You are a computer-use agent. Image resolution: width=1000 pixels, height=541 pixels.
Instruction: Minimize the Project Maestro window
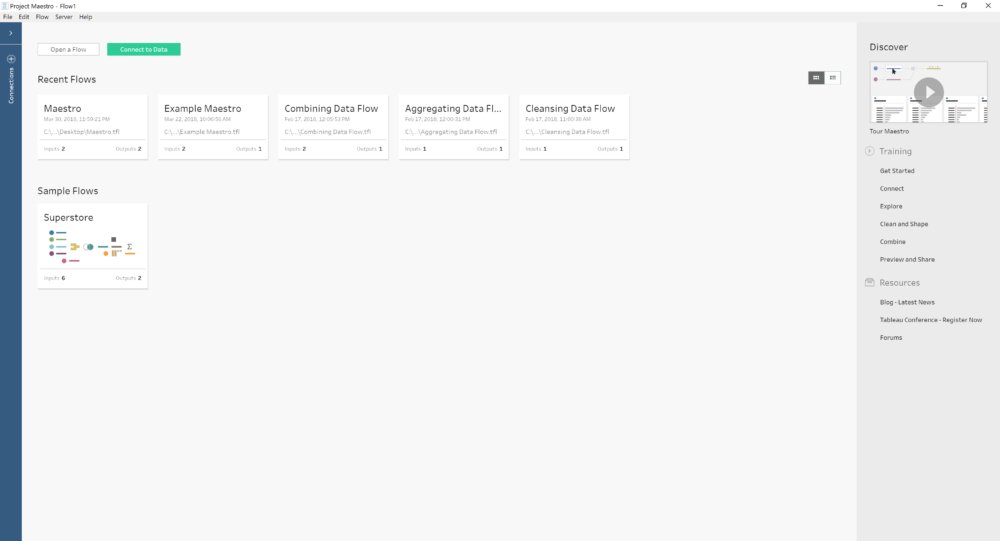click(x=939, y=6)
